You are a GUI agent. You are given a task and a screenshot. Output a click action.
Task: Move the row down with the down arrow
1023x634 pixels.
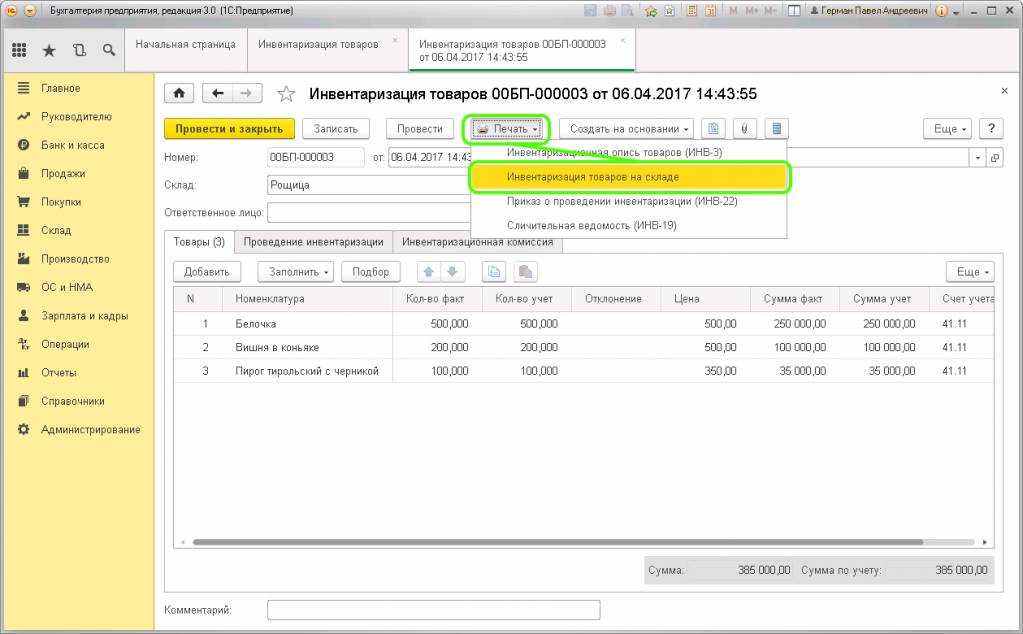tap(452, 272)
